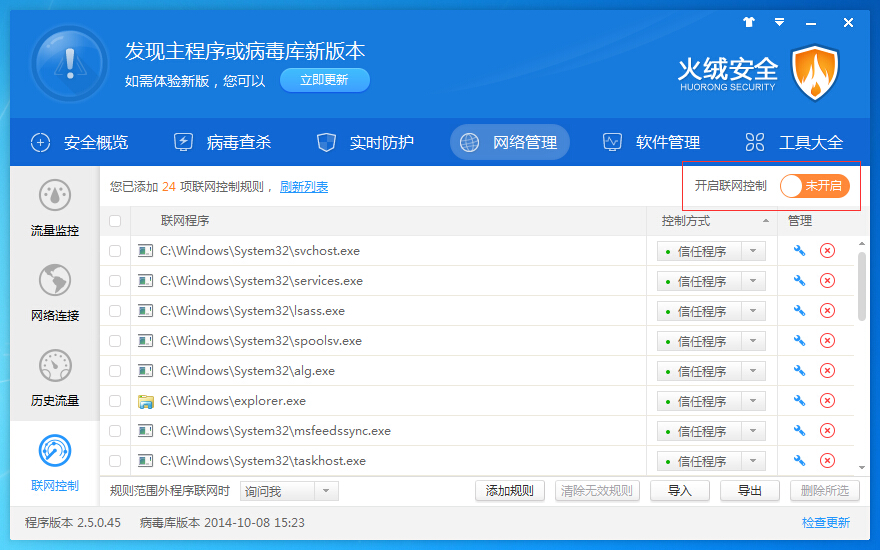Screen dimensions: 880x550
Task: Open the 网络连接 globe sidebar icon
Action: tap(54, 282)
